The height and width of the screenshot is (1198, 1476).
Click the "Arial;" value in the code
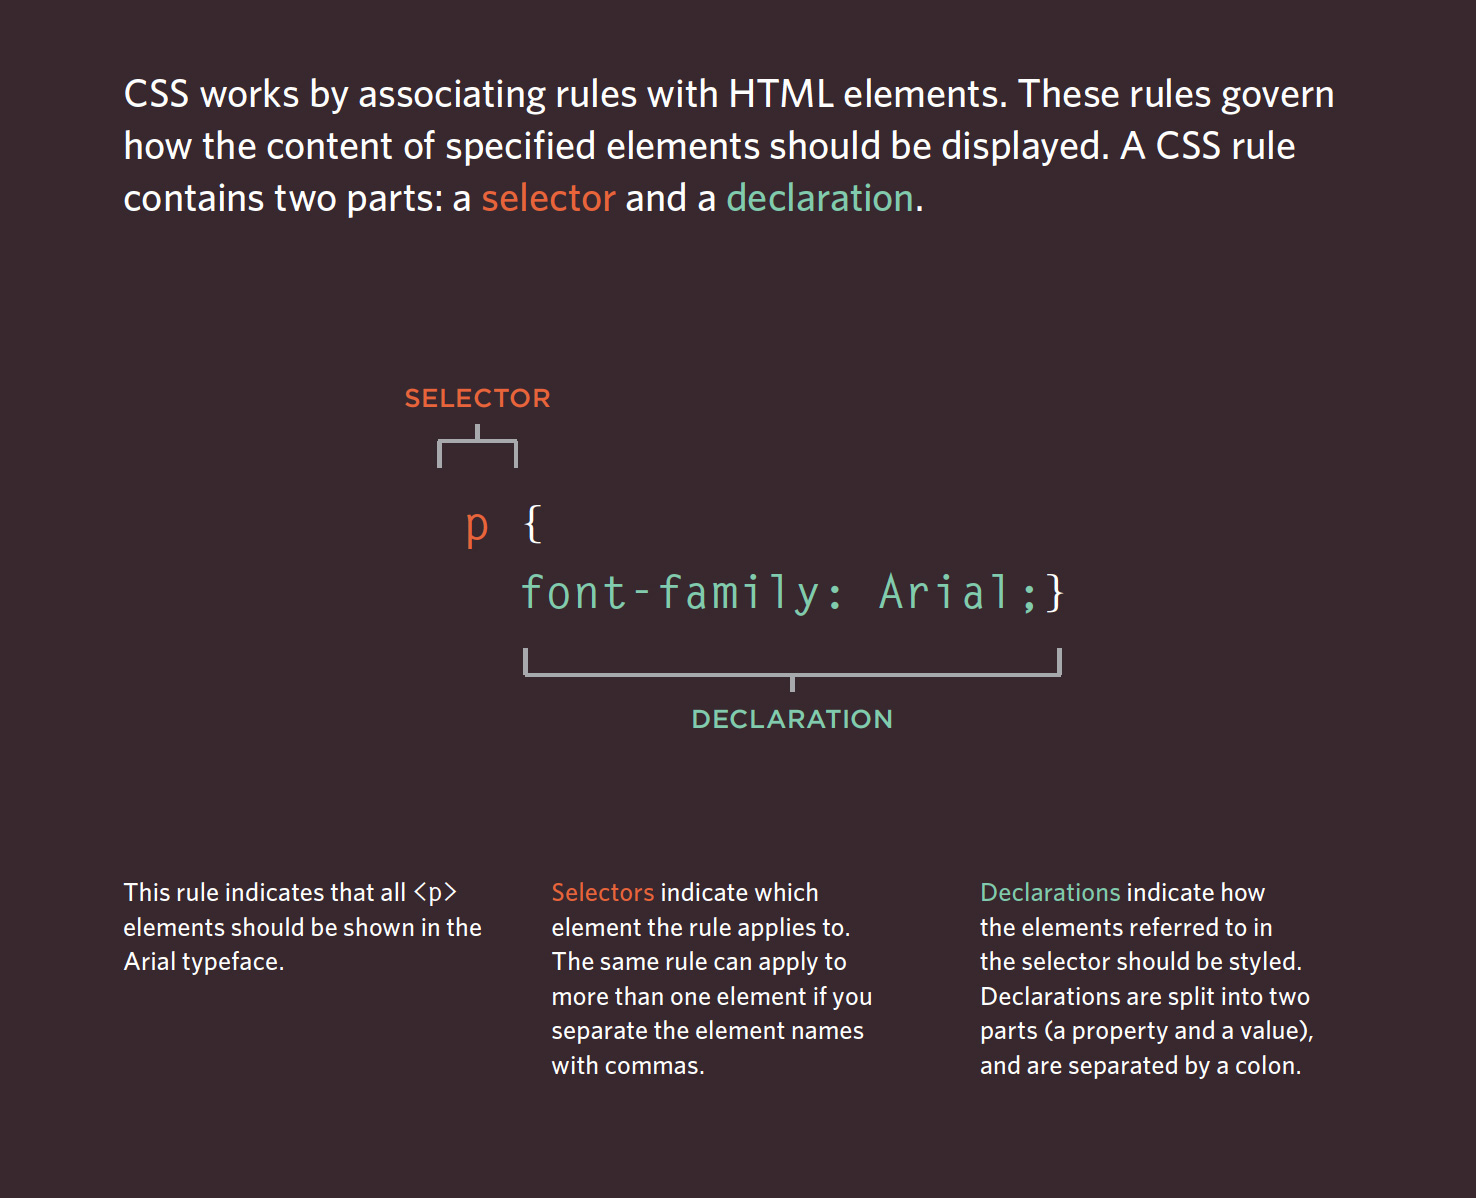pos(958,592)
